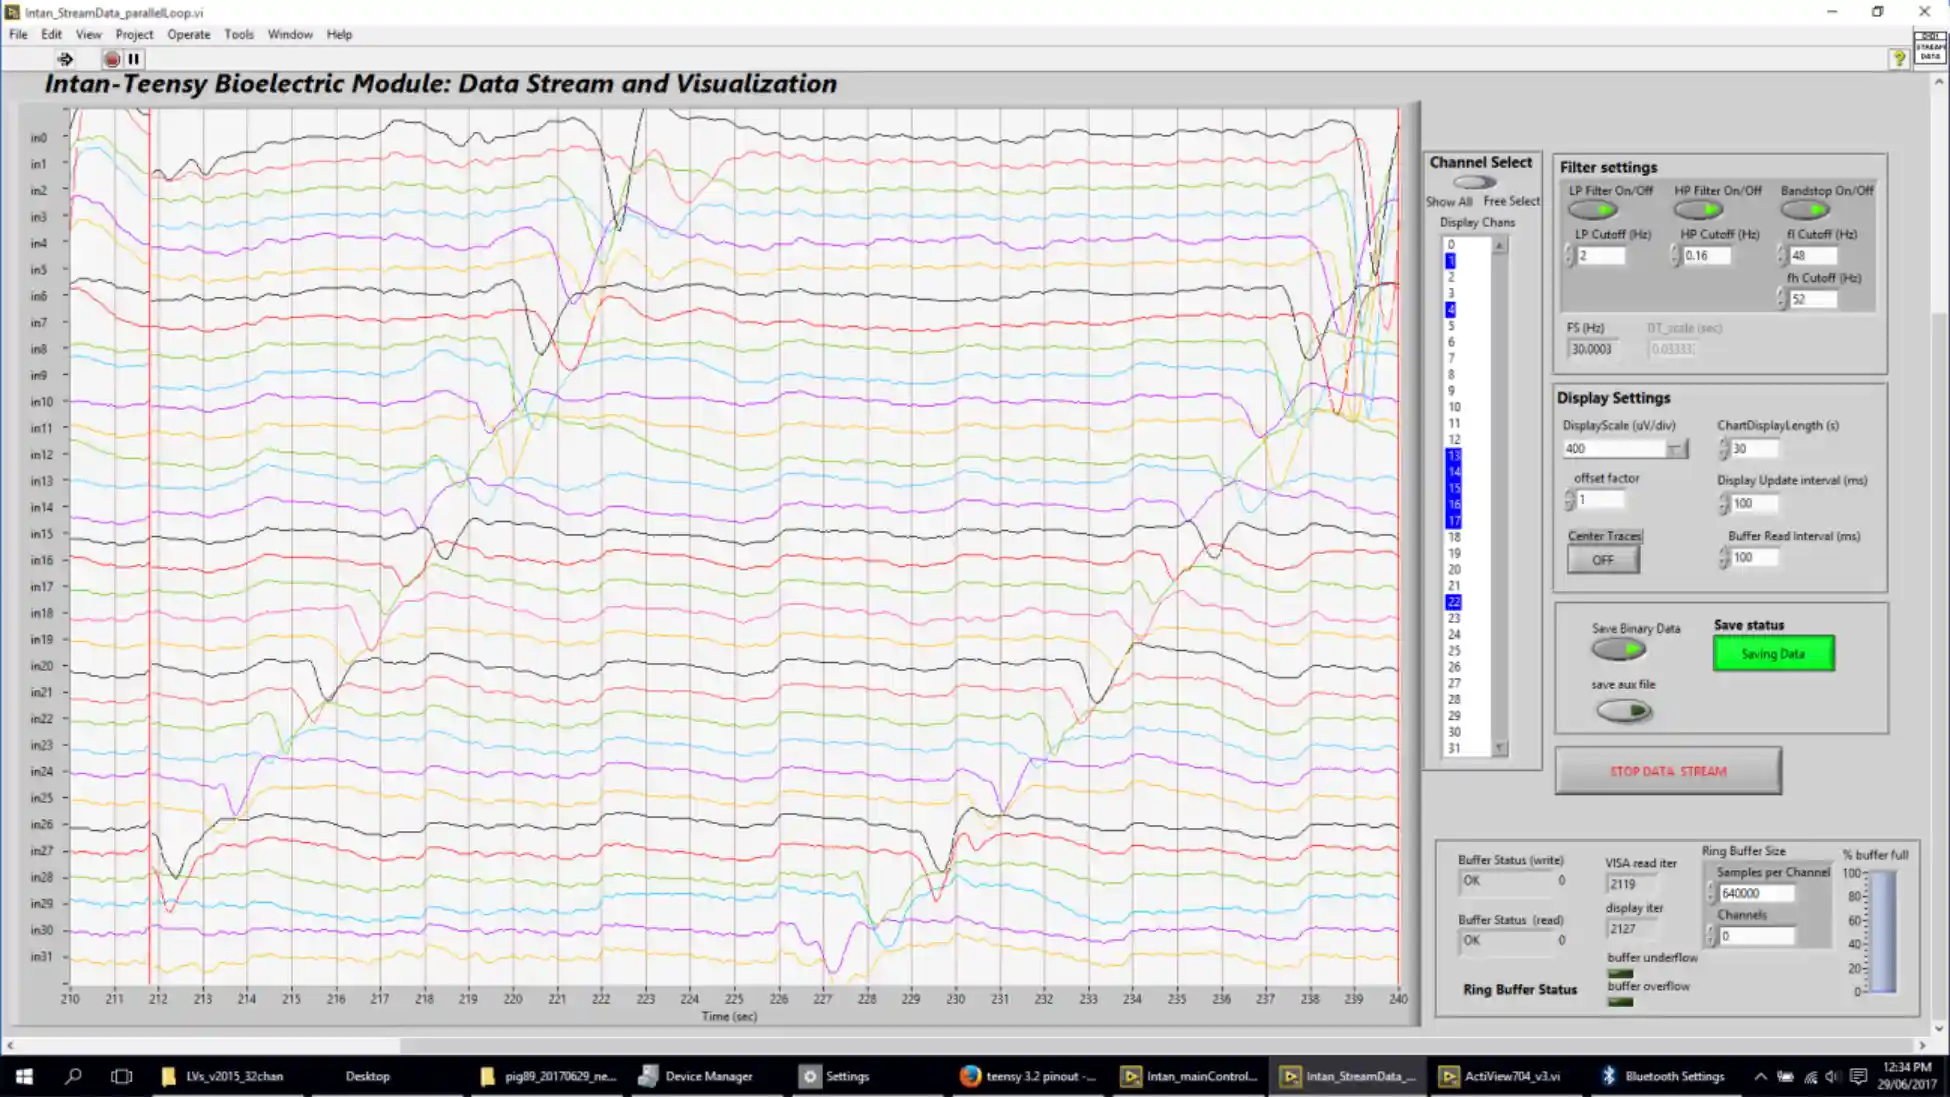Screen dimensions: 1950x1097
Task: Open the Tools menu
Action: (238, 34)
